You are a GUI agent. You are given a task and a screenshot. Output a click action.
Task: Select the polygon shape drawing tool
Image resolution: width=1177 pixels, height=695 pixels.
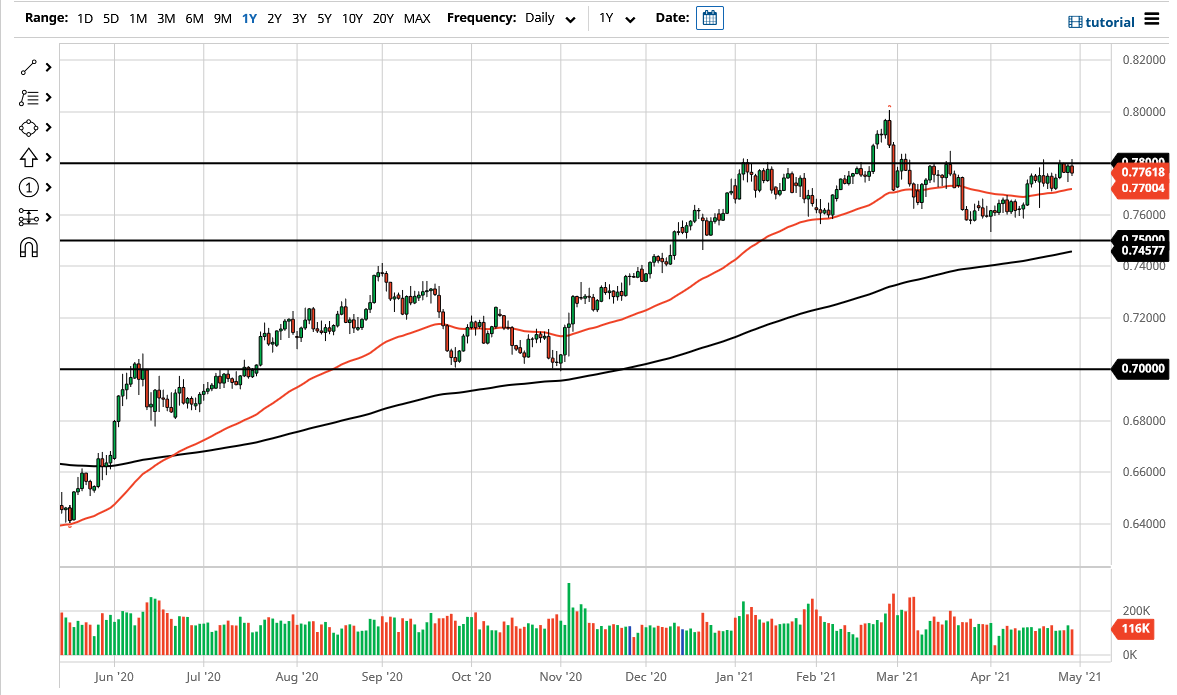pyautogui.click(x=28, y=127)
